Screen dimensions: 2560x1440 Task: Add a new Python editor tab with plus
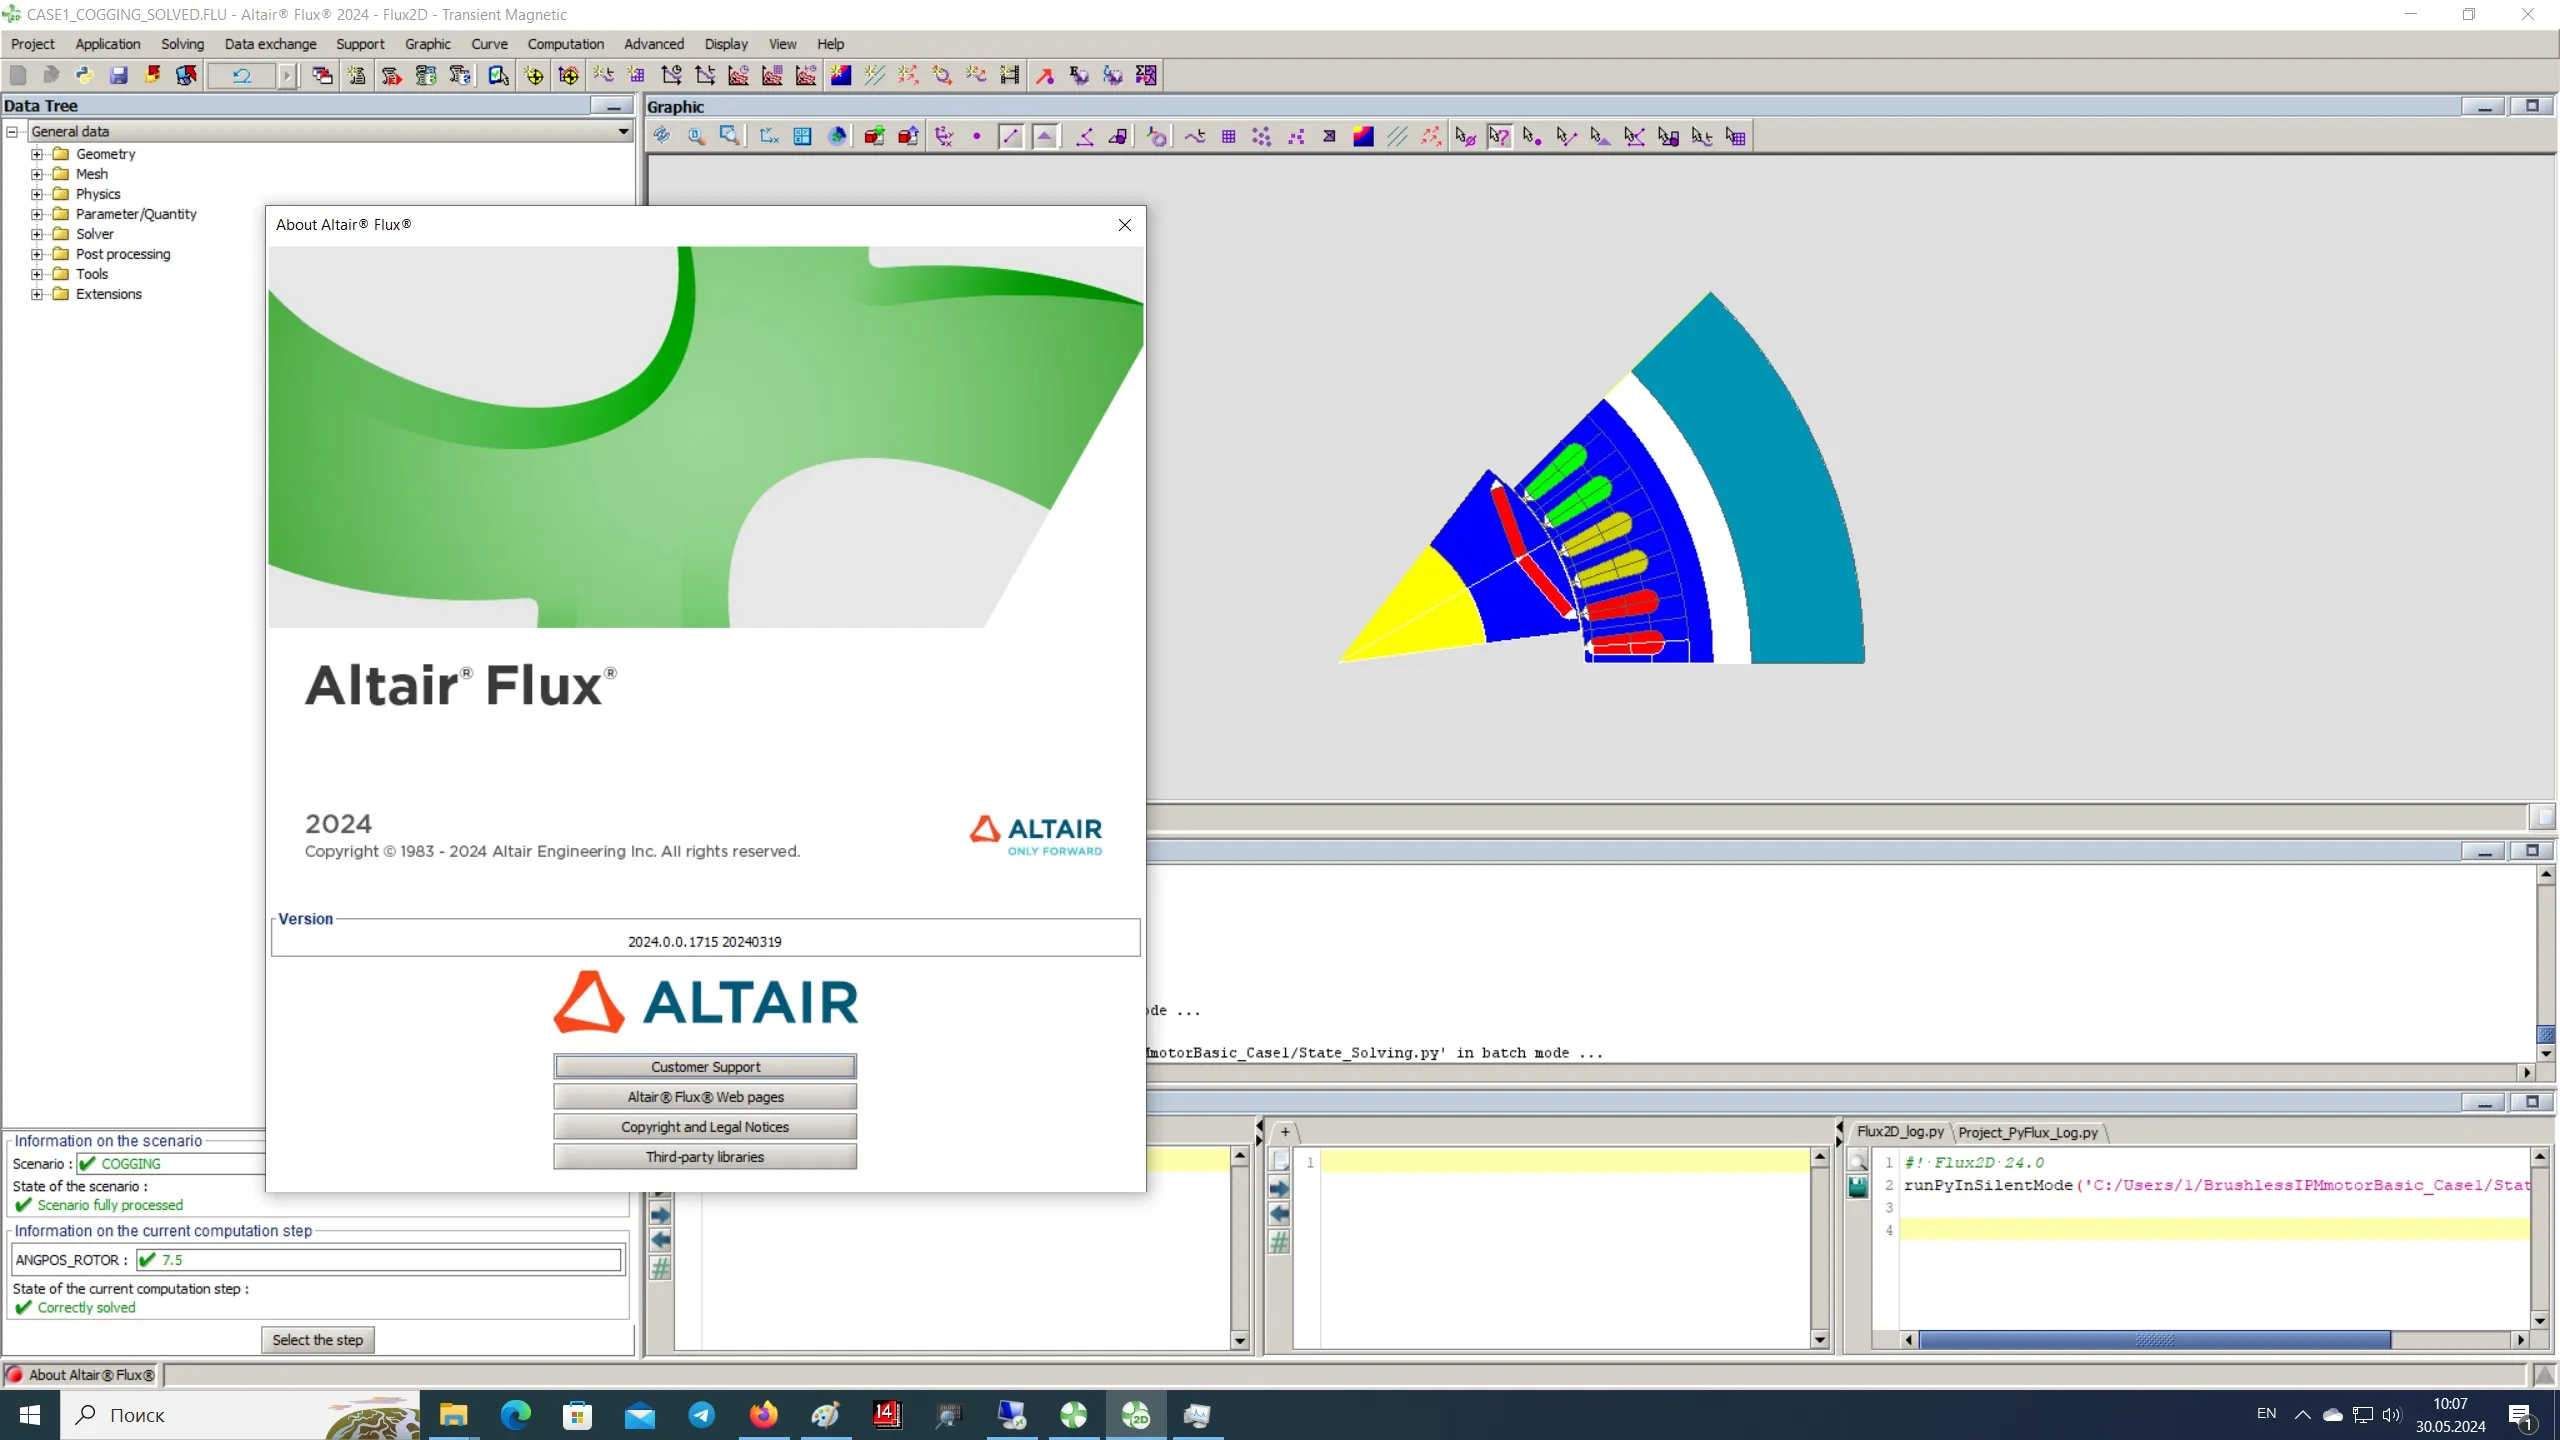coord(1285,1132)
